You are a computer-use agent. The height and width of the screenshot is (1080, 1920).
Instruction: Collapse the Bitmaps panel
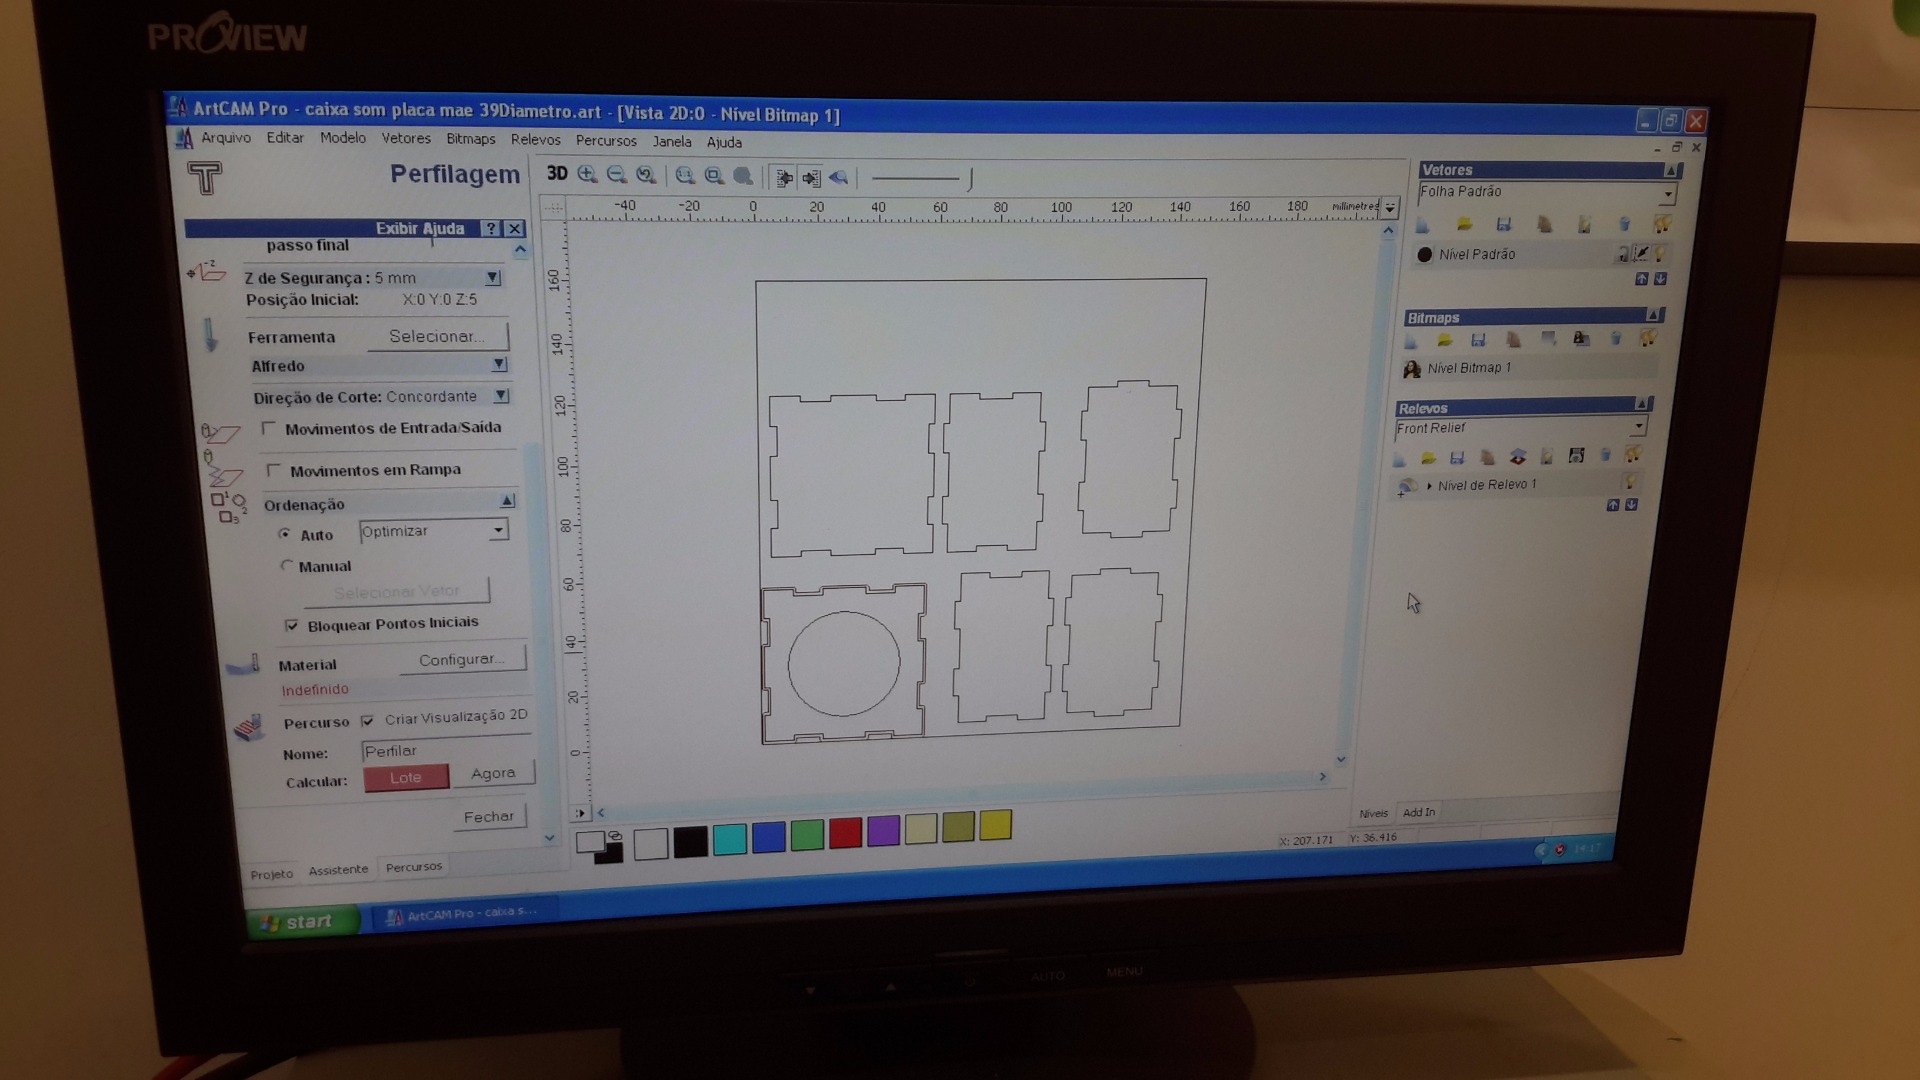(x=1653, y=315)
